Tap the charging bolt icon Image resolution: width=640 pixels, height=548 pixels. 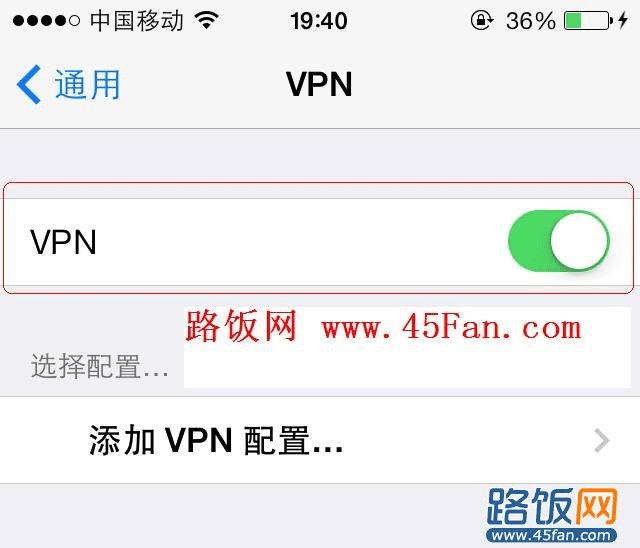click(623, 20)
